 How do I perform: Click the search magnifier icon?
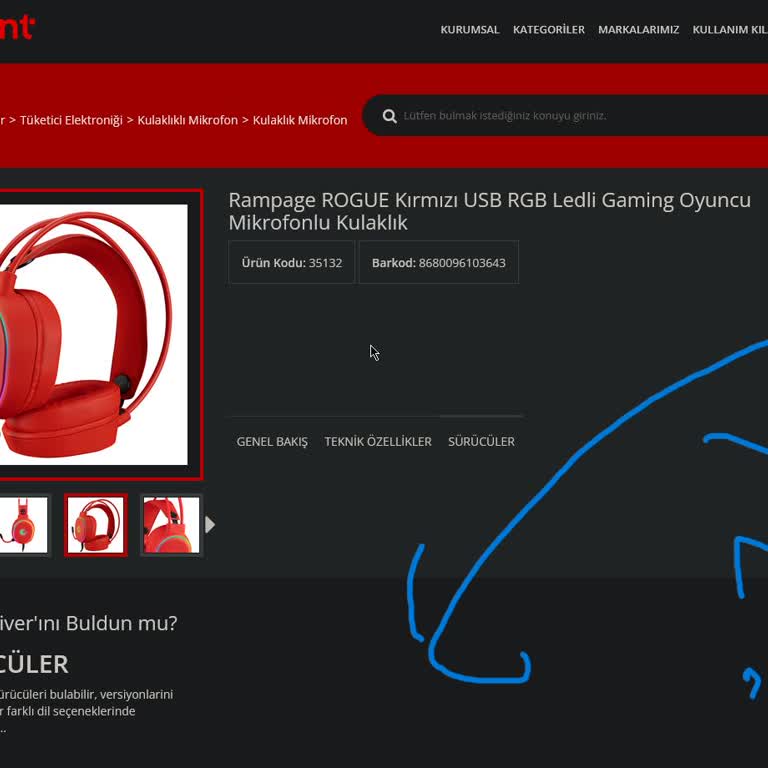pos(389,116)
